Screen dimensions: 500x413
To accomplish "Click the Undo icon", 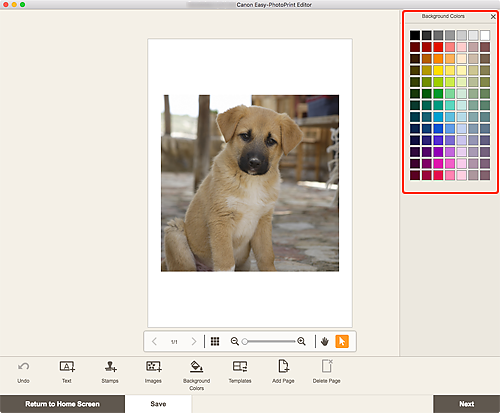I will pyautogui.click(x=23, y=367).
